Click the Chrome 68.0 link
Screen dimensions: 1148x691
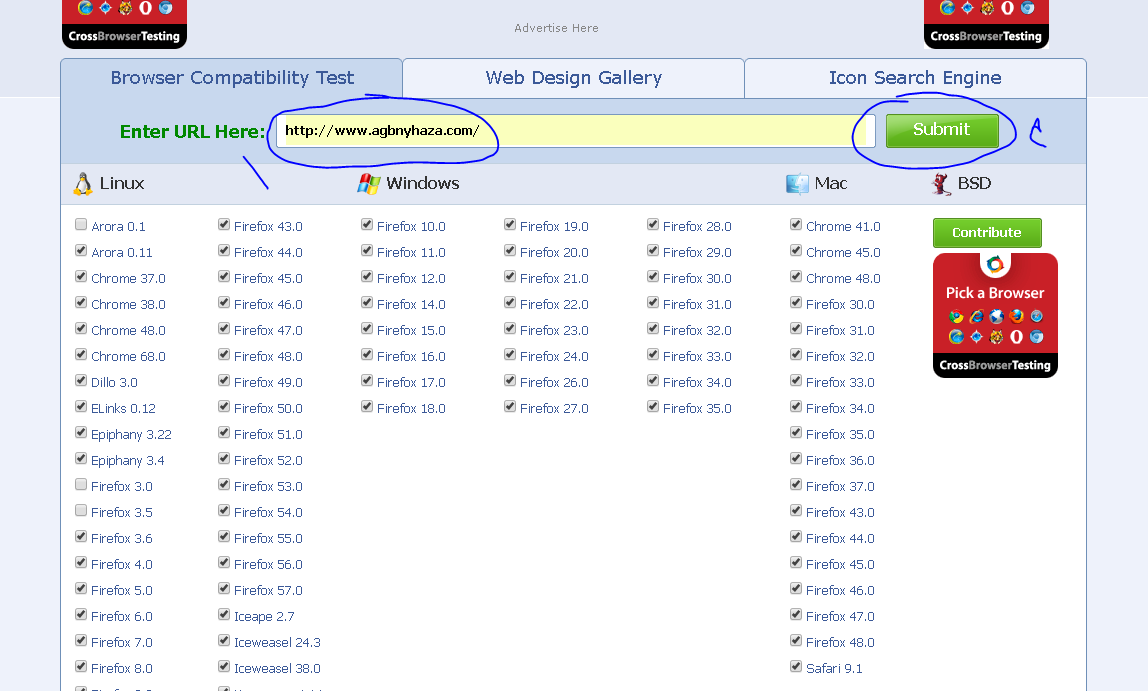(x=128, y=356)
